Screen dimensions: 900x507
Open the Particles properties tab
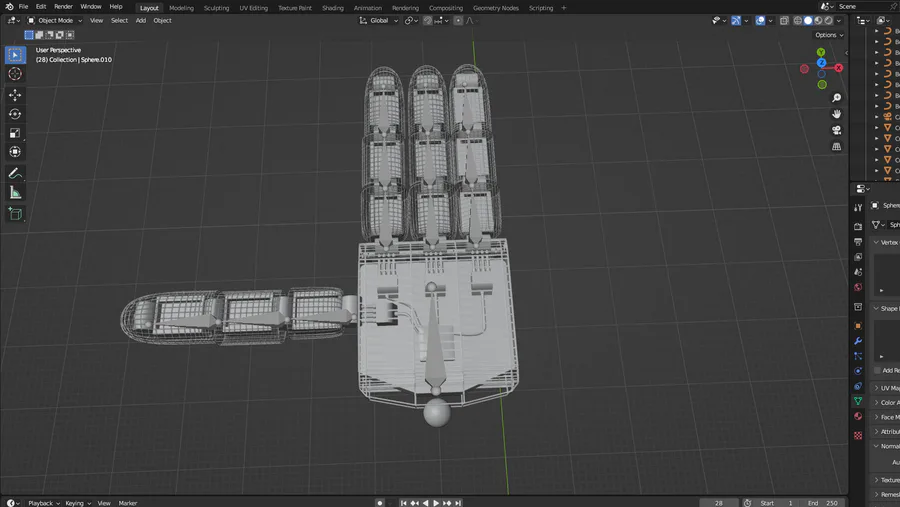[858, 356]
